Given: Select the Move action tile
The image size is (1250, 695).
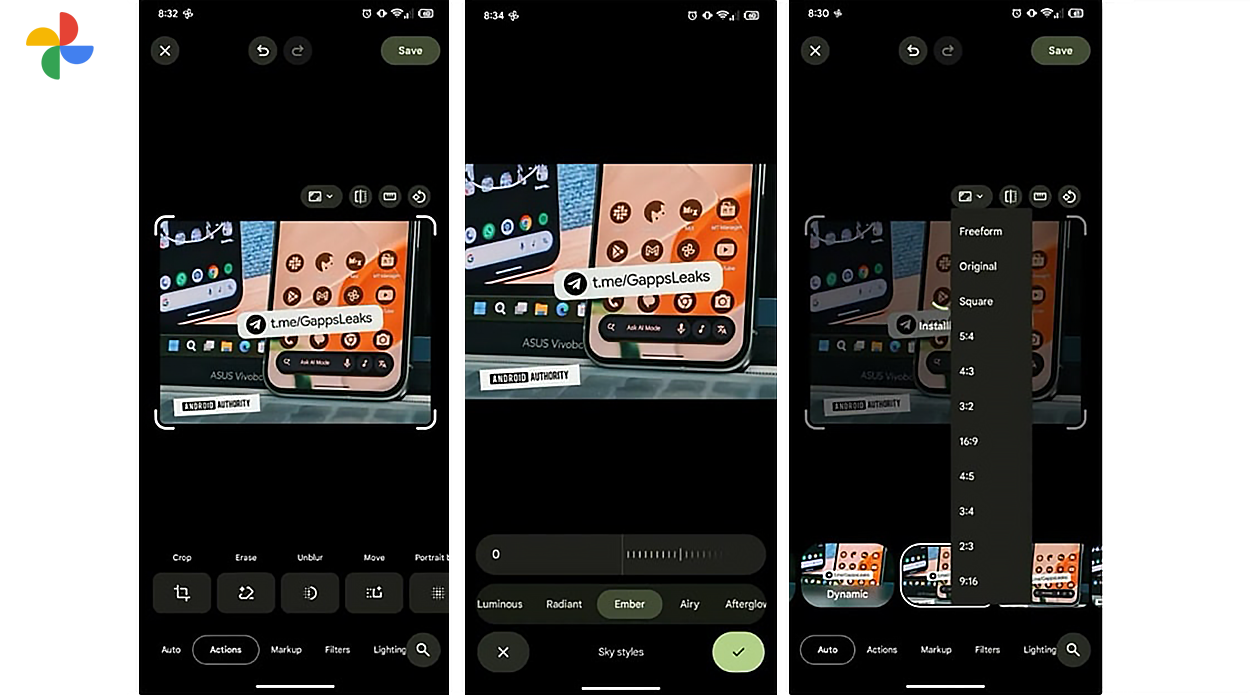Looking at the screenshot, I should coord(374,593).
